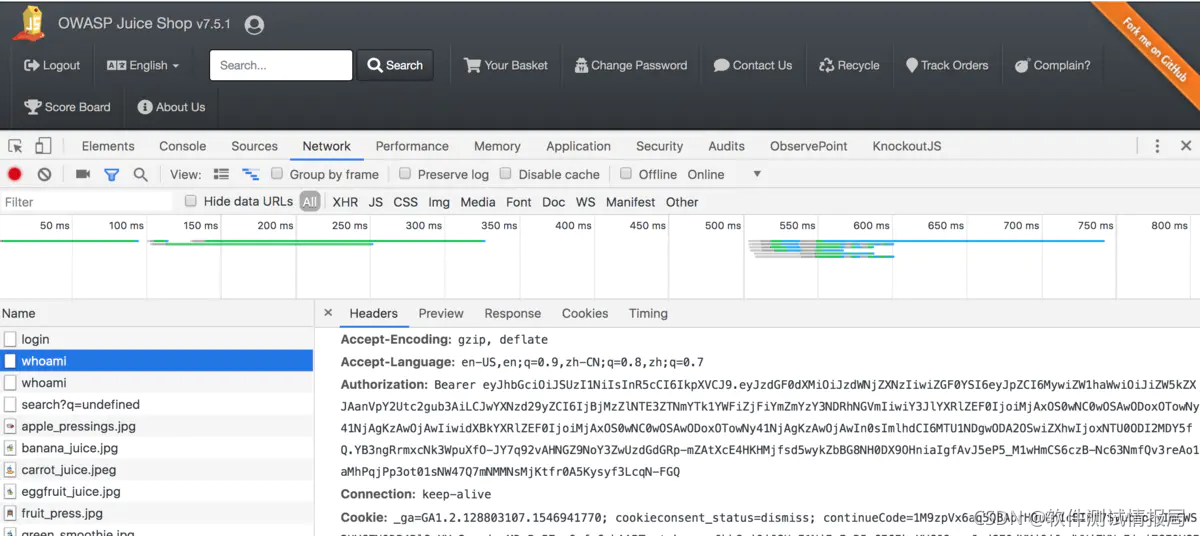Clear the network log icon
The height and width of the screenshot is (536, 1200).
pos(44,174)
